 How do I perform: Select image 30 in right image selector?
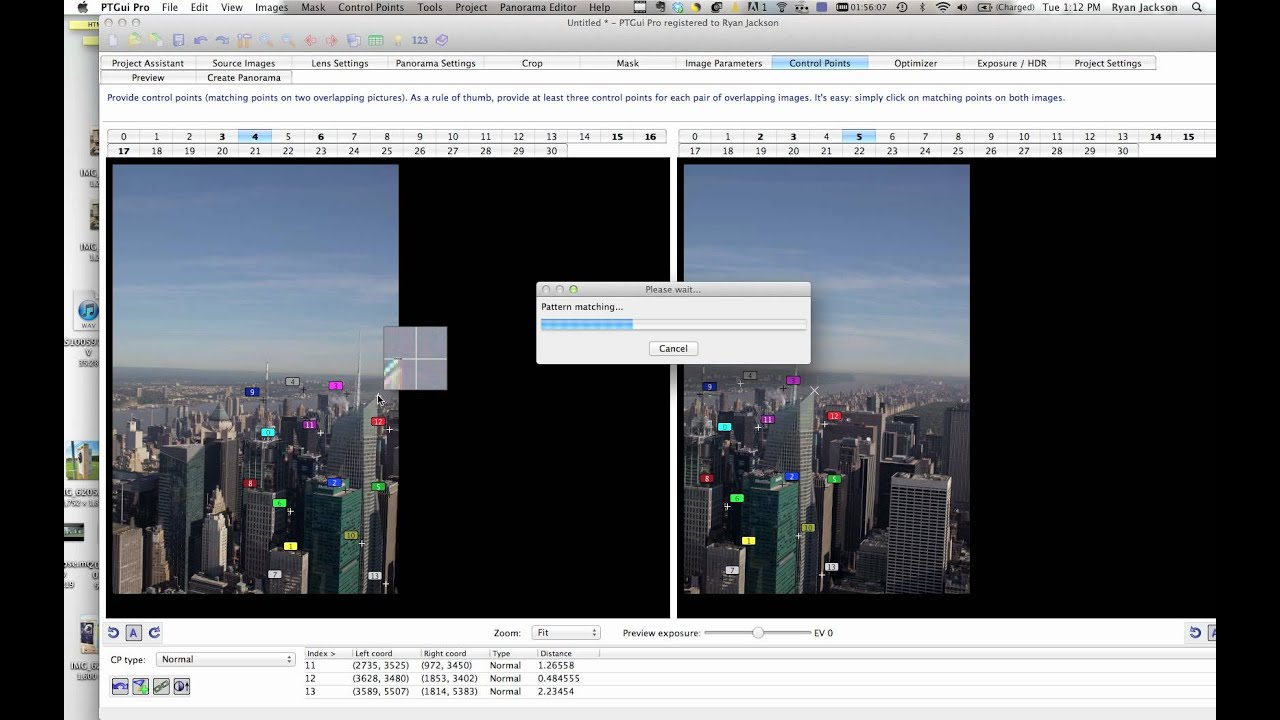tap(1123, 150)
